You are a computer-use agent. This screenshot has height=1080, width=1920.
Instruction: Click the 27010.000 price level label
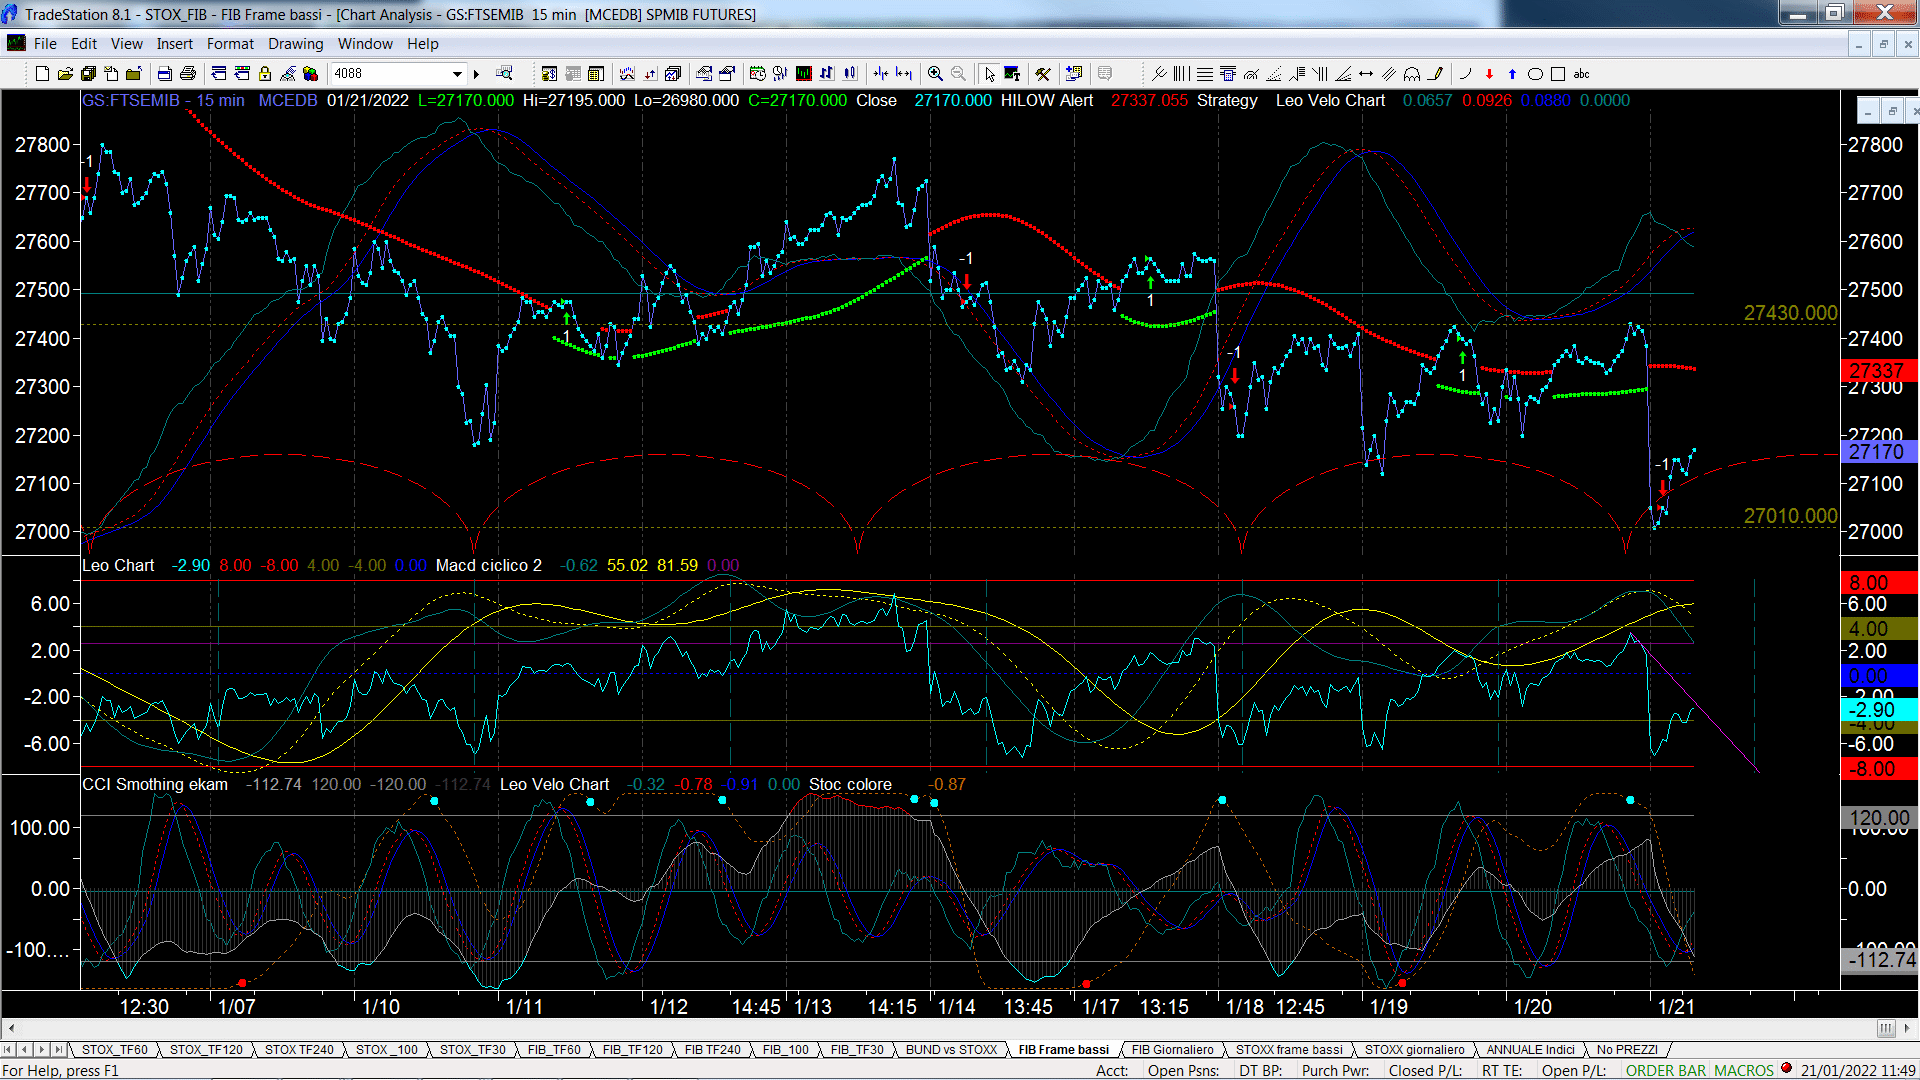pos(1790,516)
